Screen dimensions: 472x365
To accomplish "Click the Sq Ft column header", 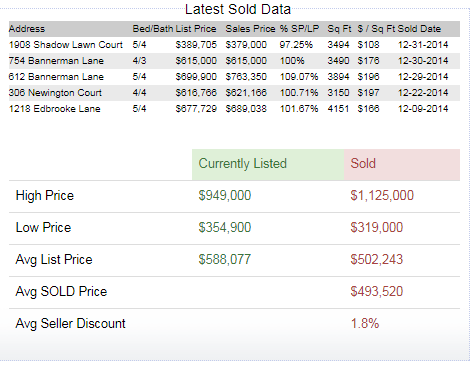I will [x=339, y=29].
